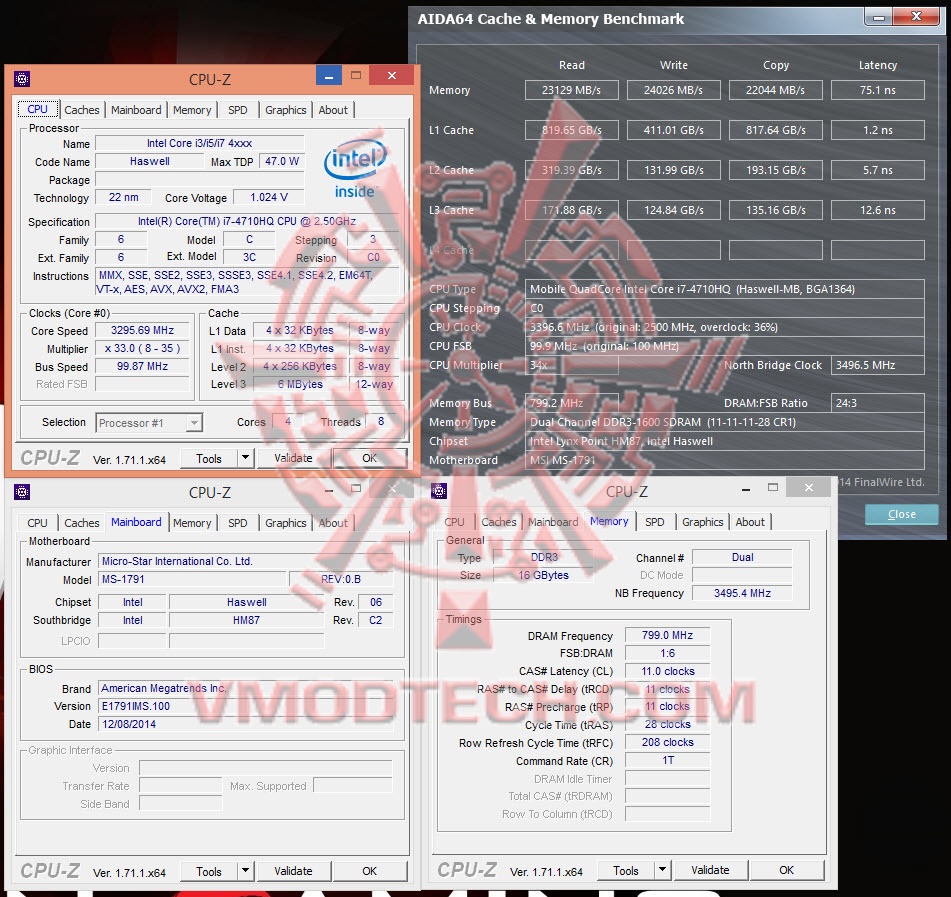Screen dimensions: 951x897
Task: Click Tools button in Memory CPU-Z window
Action: (626, 870)
